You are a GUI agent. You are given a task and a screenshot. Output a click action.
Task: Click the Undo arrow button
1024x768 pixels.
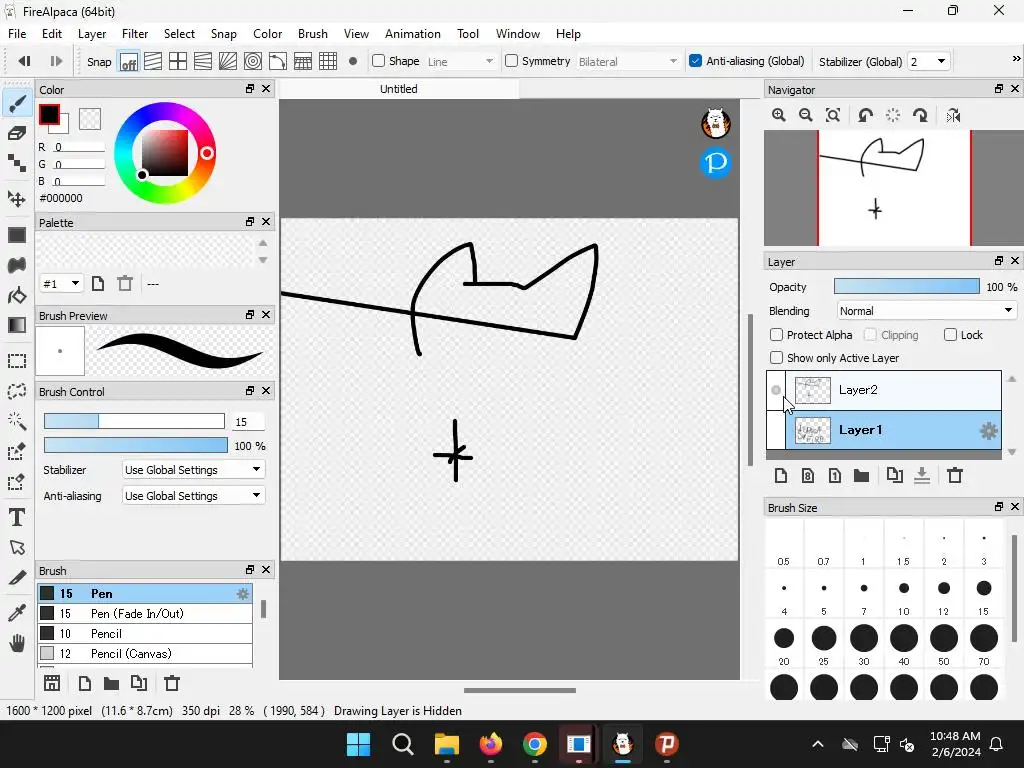25,61
